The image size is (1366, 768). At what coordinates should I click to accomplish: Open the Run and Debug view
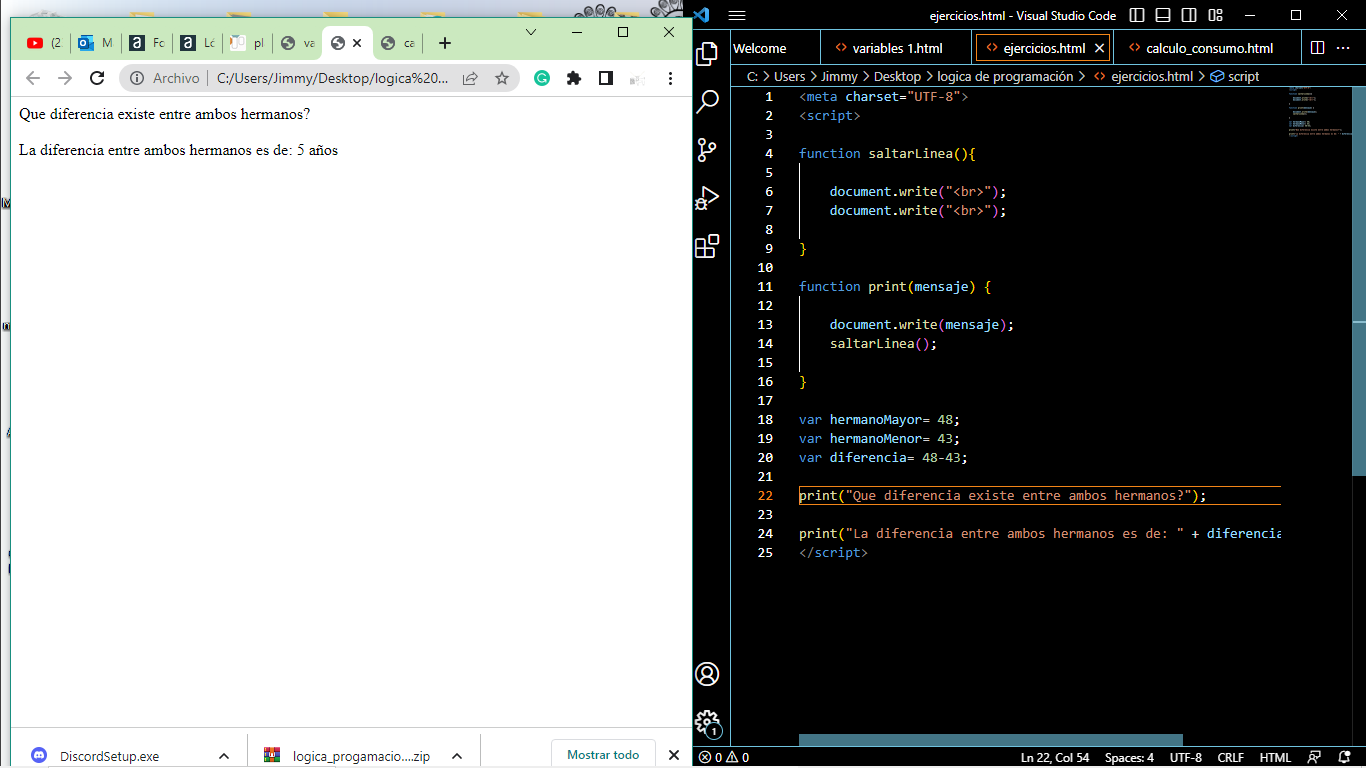click(707, 198)
